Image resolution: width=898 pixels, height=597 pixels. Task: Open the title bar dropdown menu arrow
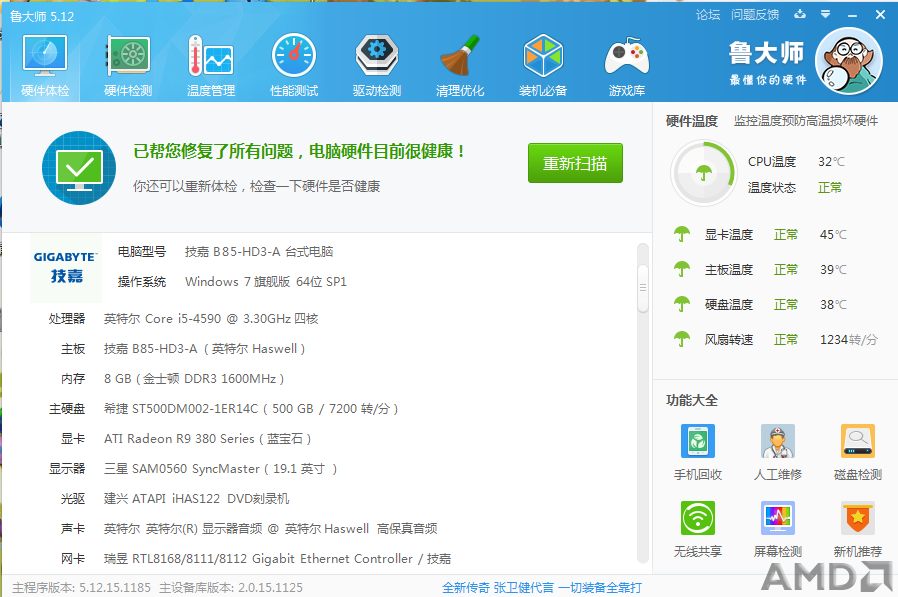click(825, 14)
